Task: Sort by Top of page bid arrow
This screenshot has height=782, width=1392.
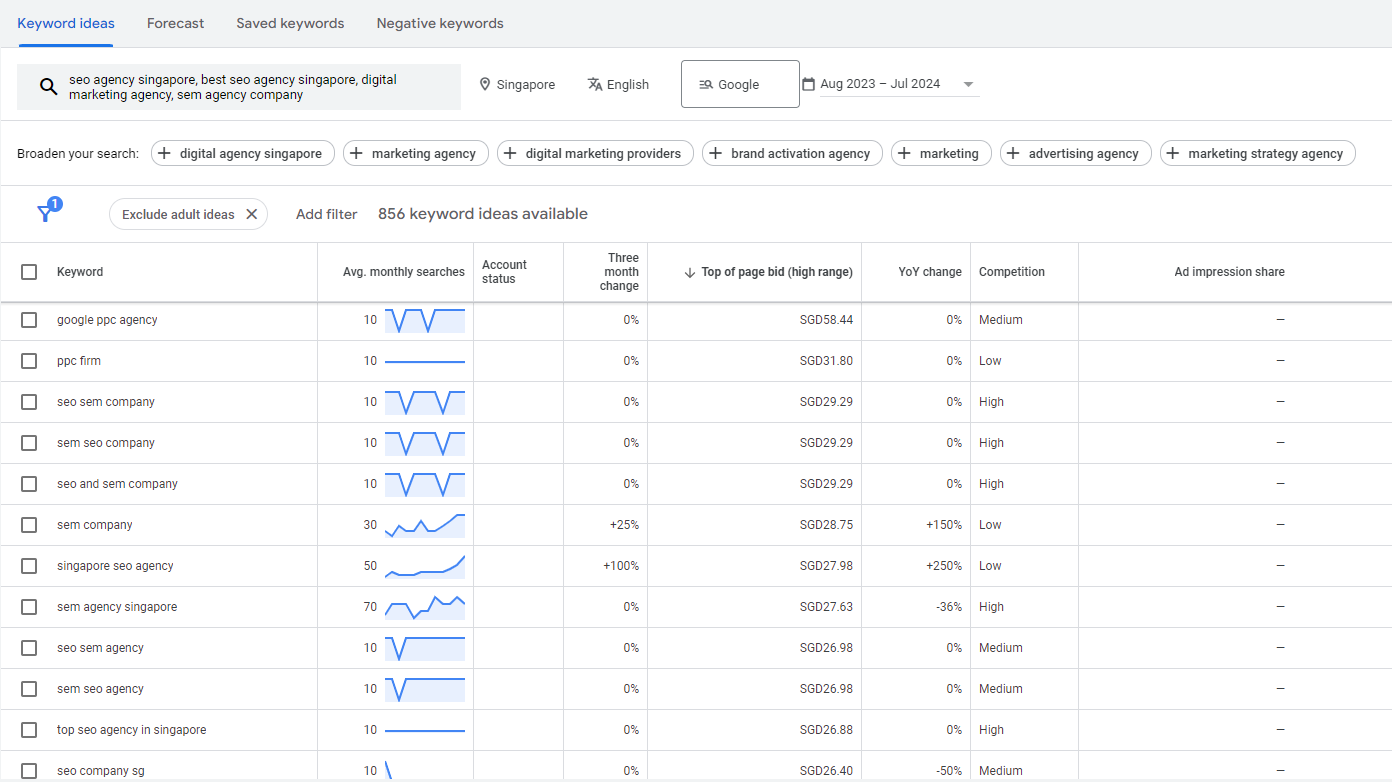Action: [689, 272]
